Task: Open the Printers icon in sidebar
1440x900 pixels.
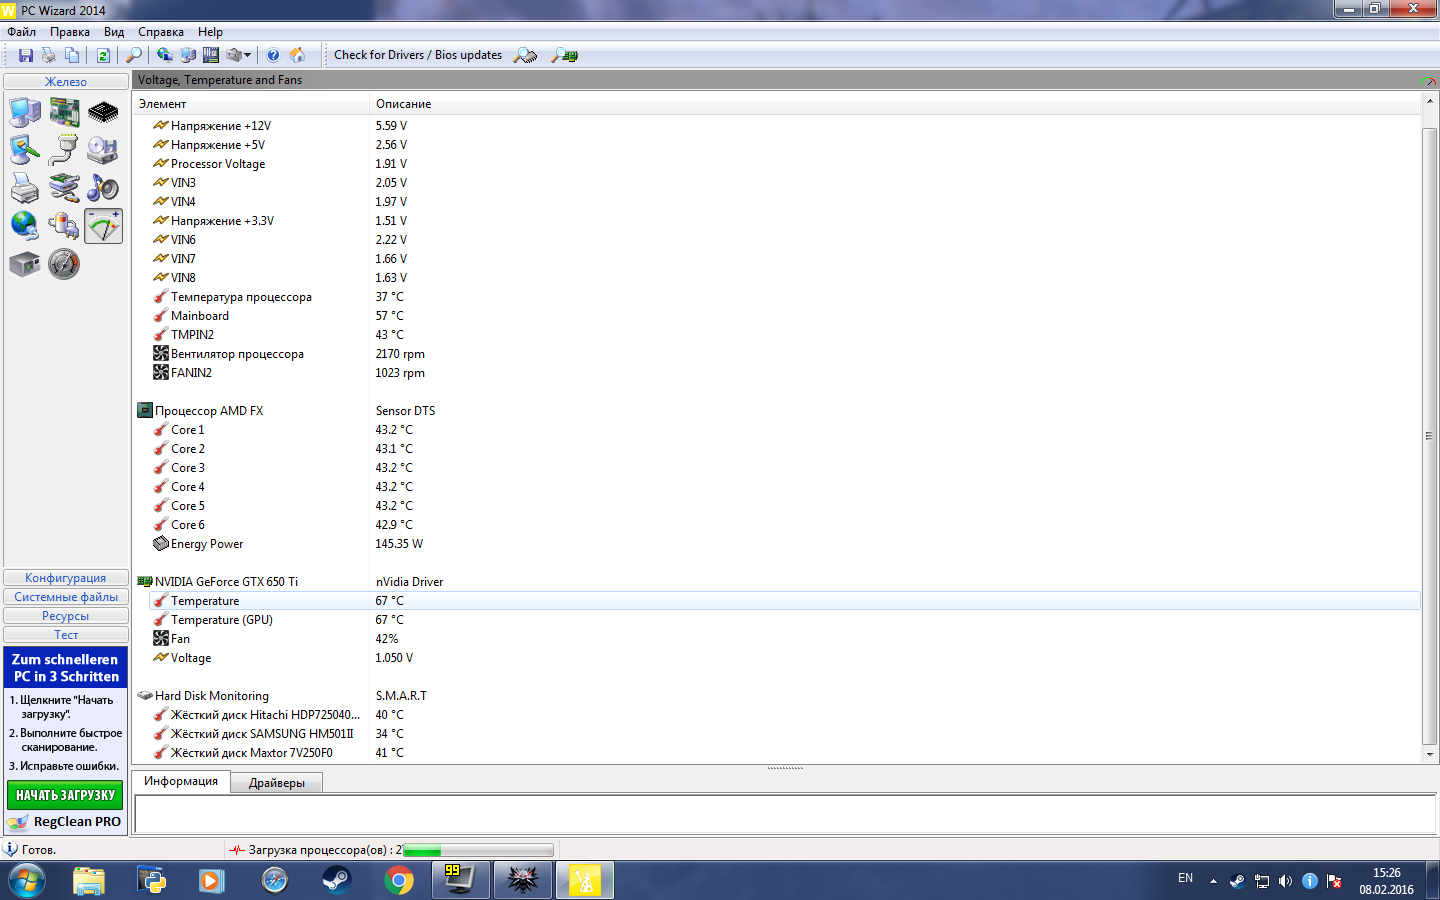Action: click(25, 188)
